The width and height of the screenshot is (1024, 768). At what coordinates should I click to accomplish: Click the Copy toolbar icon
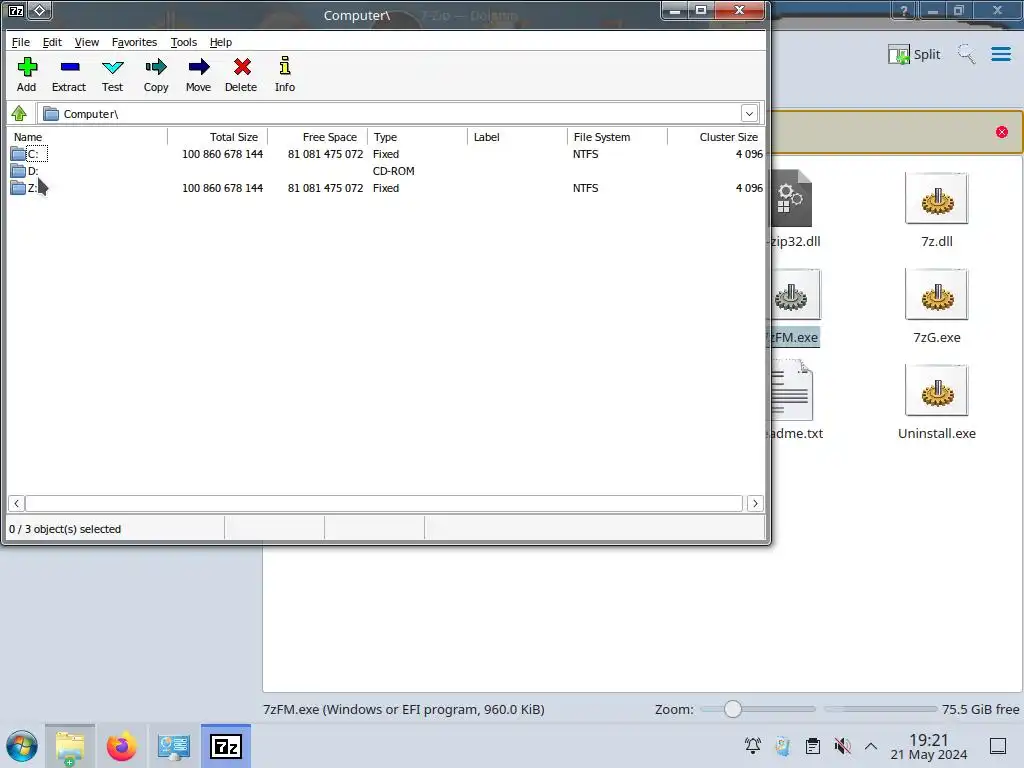pyautogui.click(x=156, y=67)
